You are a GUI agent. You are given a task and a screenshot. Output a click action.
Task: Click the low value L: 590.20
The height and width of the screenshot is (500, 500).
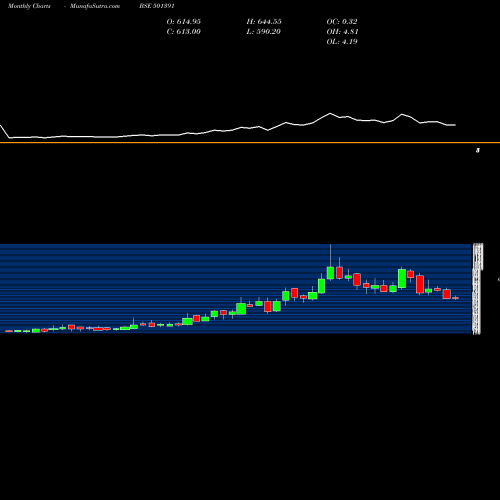point(264,31)
